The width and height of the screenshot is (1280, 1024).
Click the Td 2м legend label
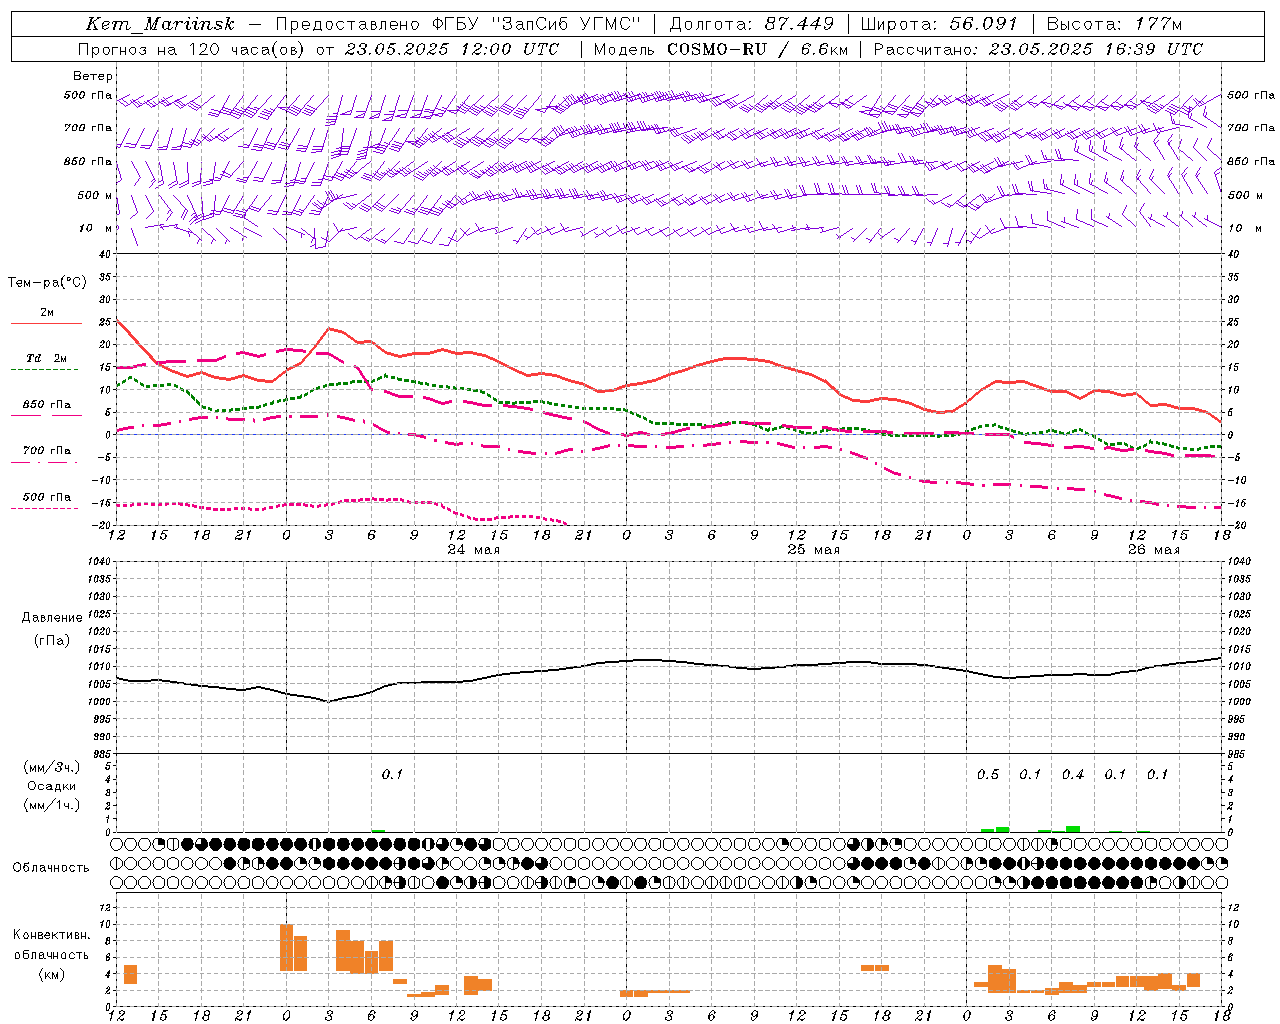(47, 358)
